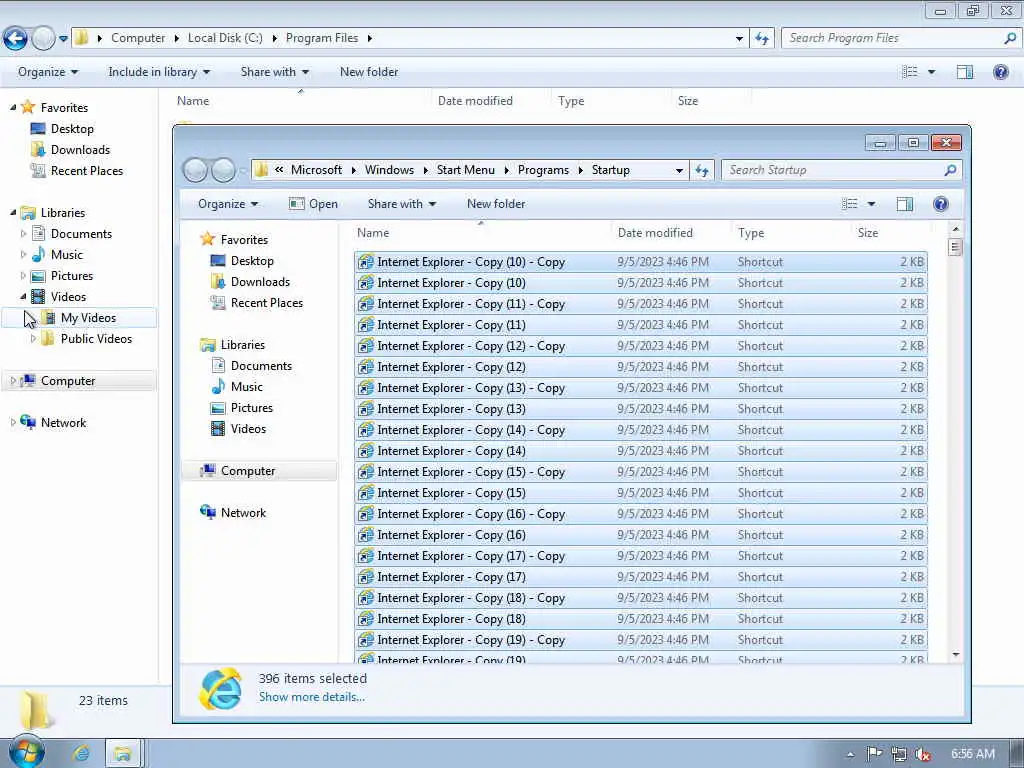Refresh the Program Files address bar
The image size is (1024, 768).
(761, 39)
